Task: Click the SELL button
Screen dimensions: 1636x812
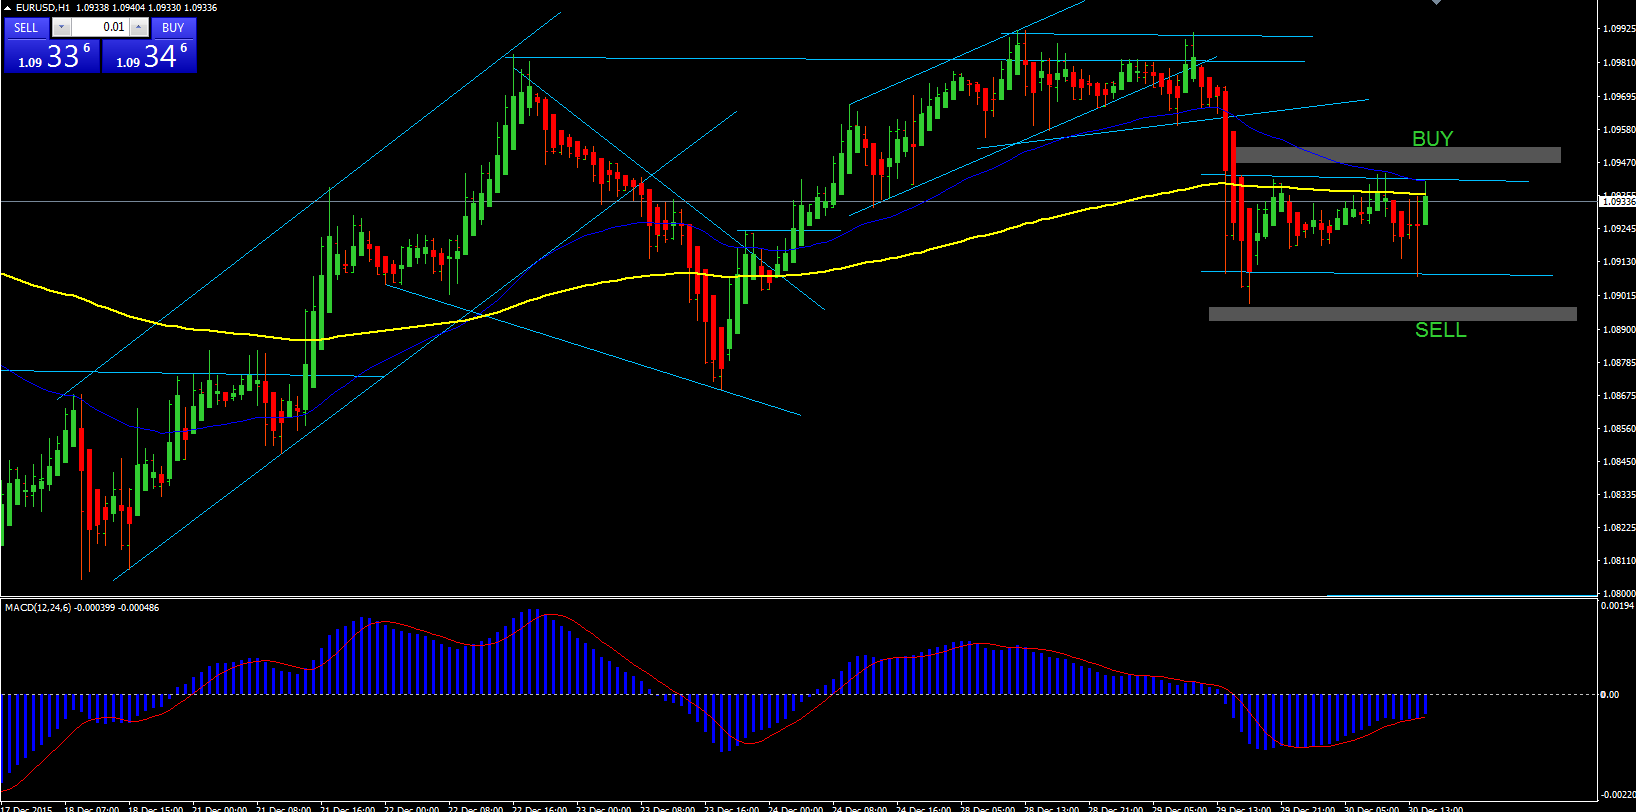Action: click(x=26, y=27)
